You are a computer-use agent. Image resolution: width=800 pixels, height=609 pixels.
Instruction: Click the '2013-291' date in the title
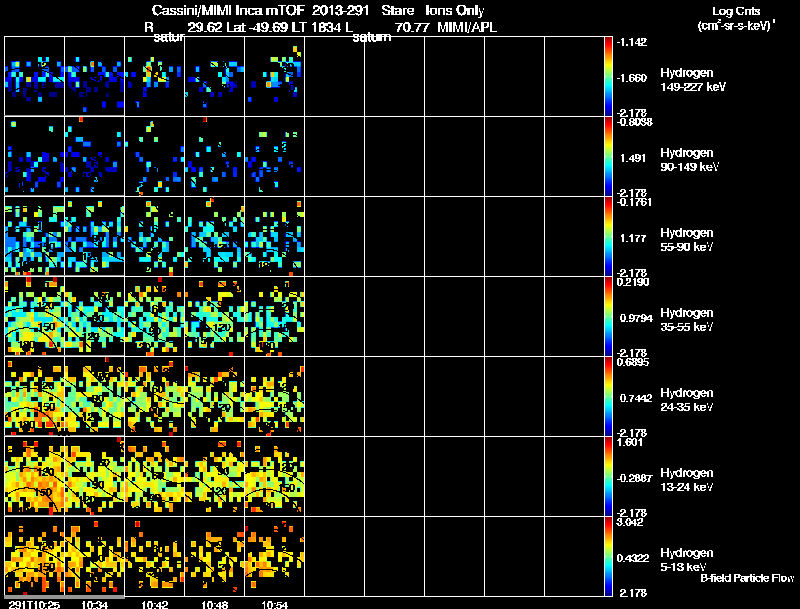(x=340, y=10)
